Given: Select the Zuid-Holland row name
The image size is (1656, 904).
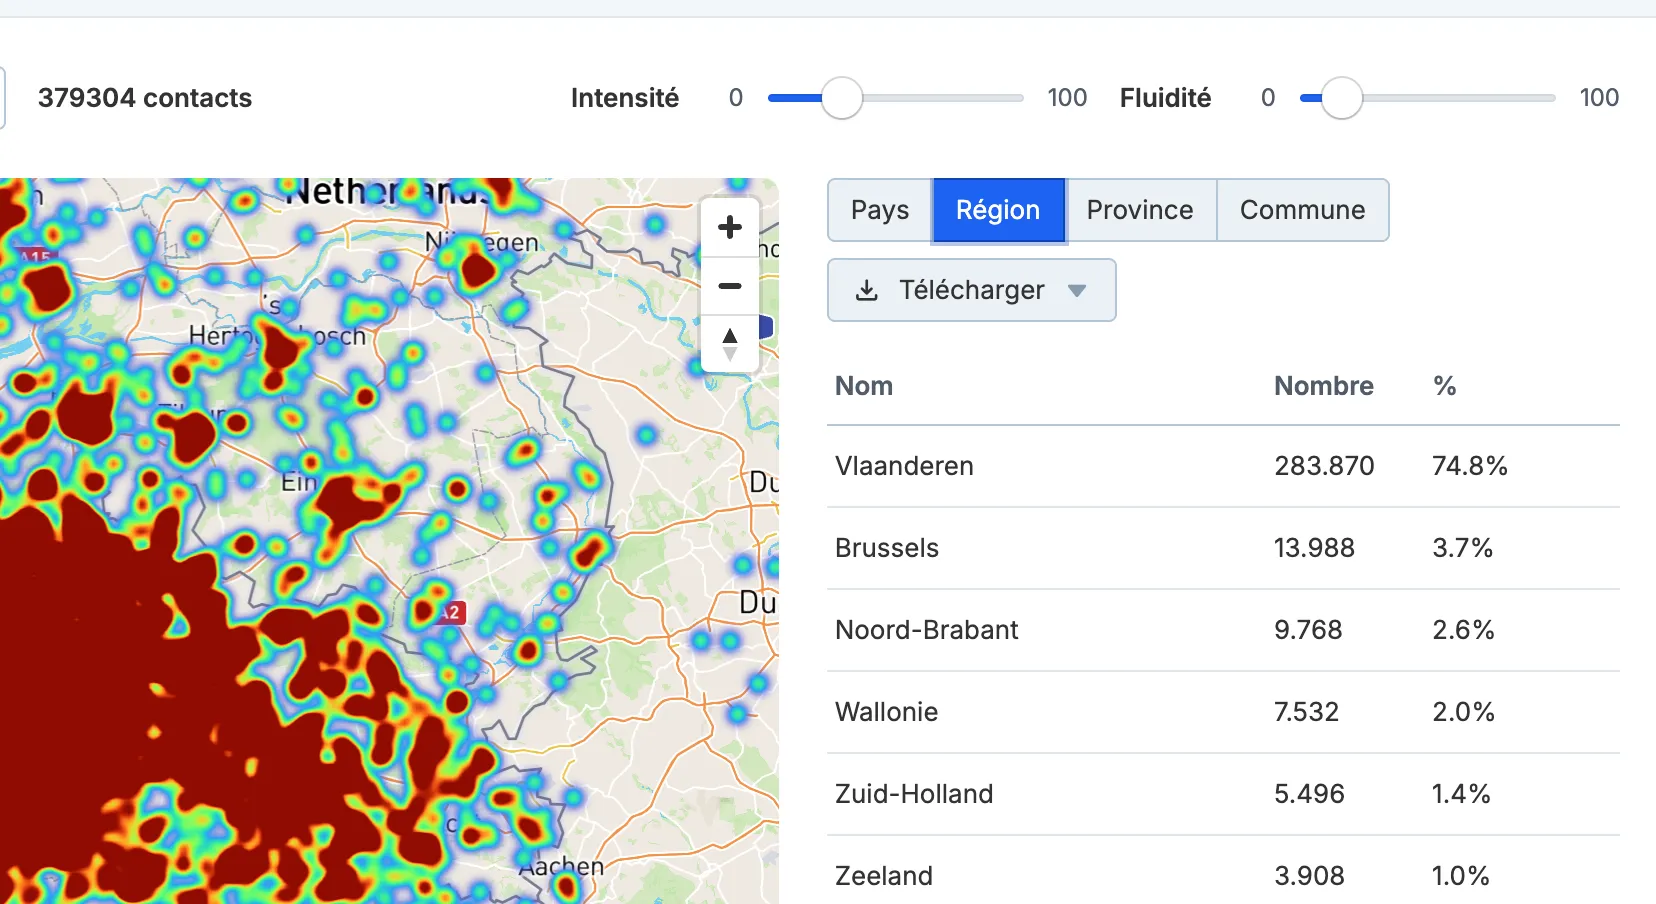Looking at the screenshot, I should click(x=914, y=794).
